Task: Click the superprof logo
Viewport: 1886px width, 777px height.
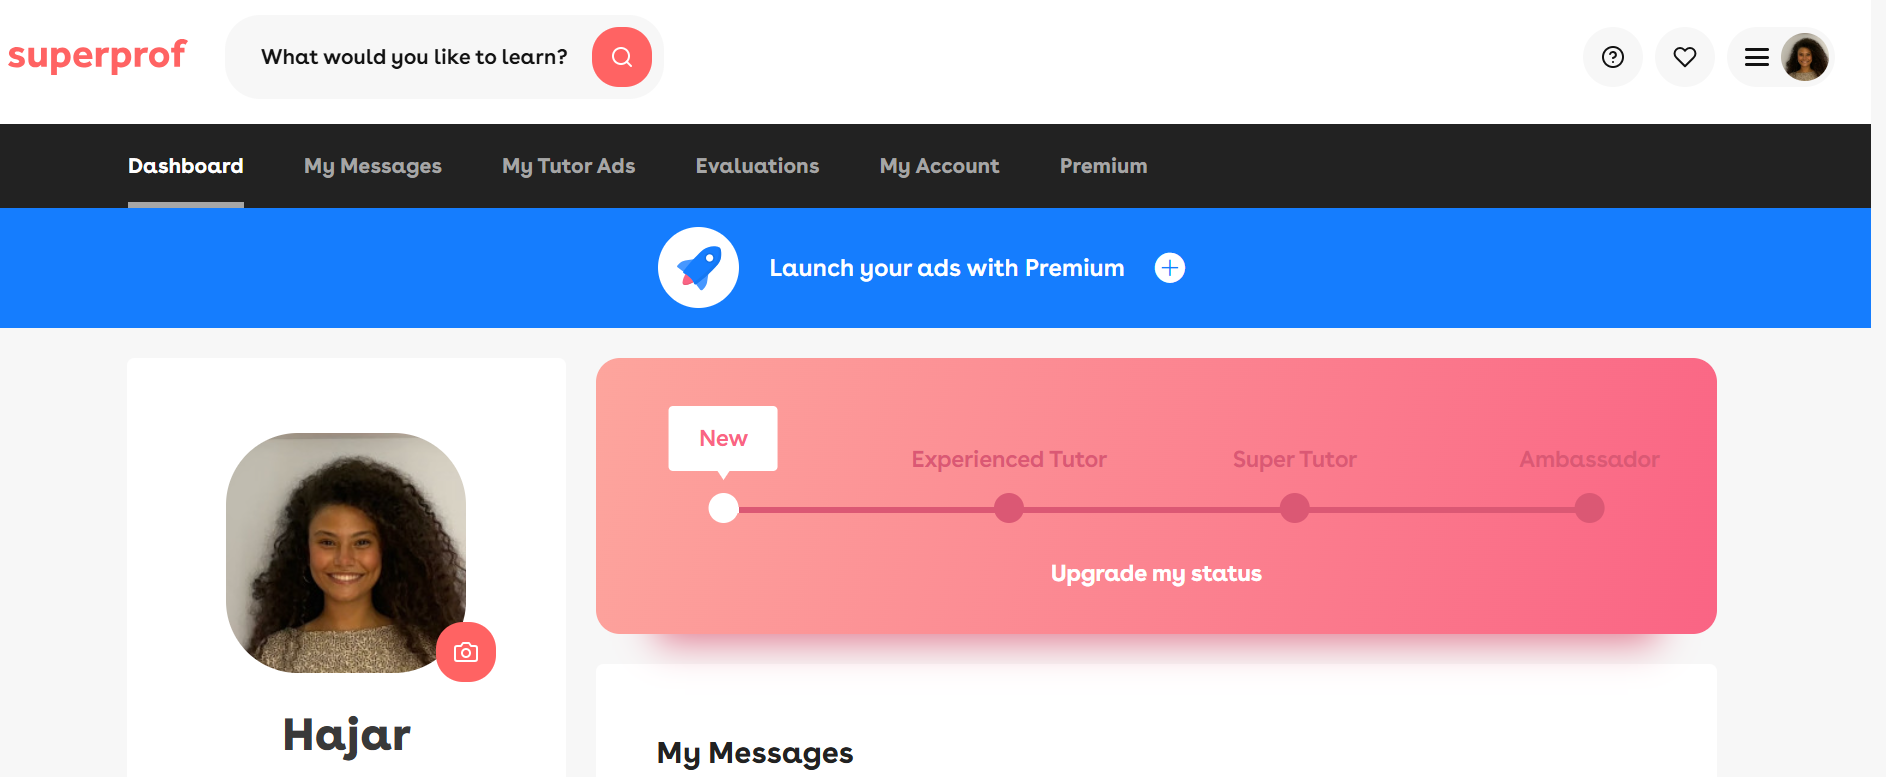Action: (97, 56)
